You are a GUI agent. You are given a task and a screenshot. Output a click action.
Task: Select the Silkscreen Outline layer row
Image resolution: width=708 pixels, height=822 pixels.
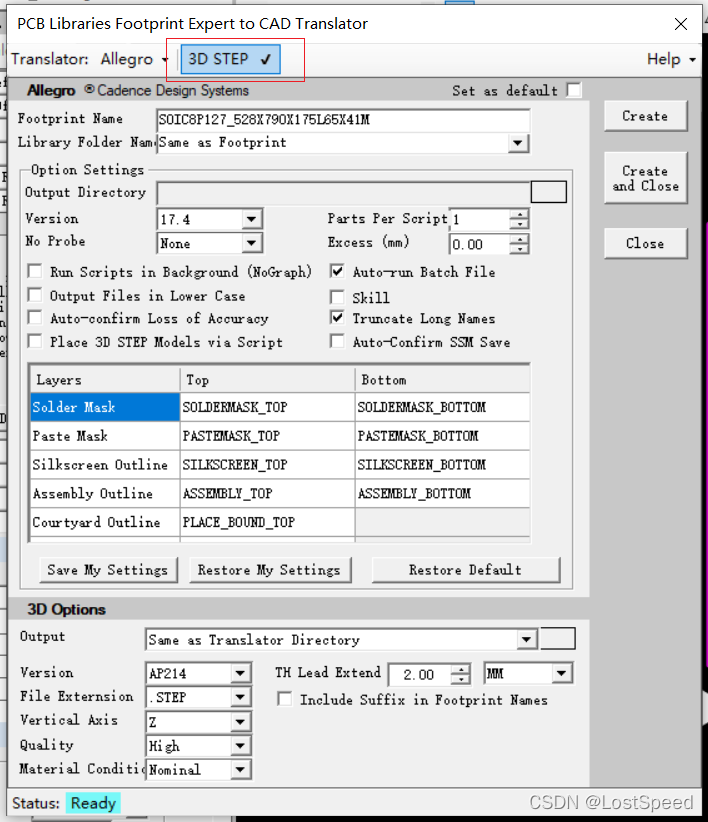pyautogui.click(x=105, y=465)
